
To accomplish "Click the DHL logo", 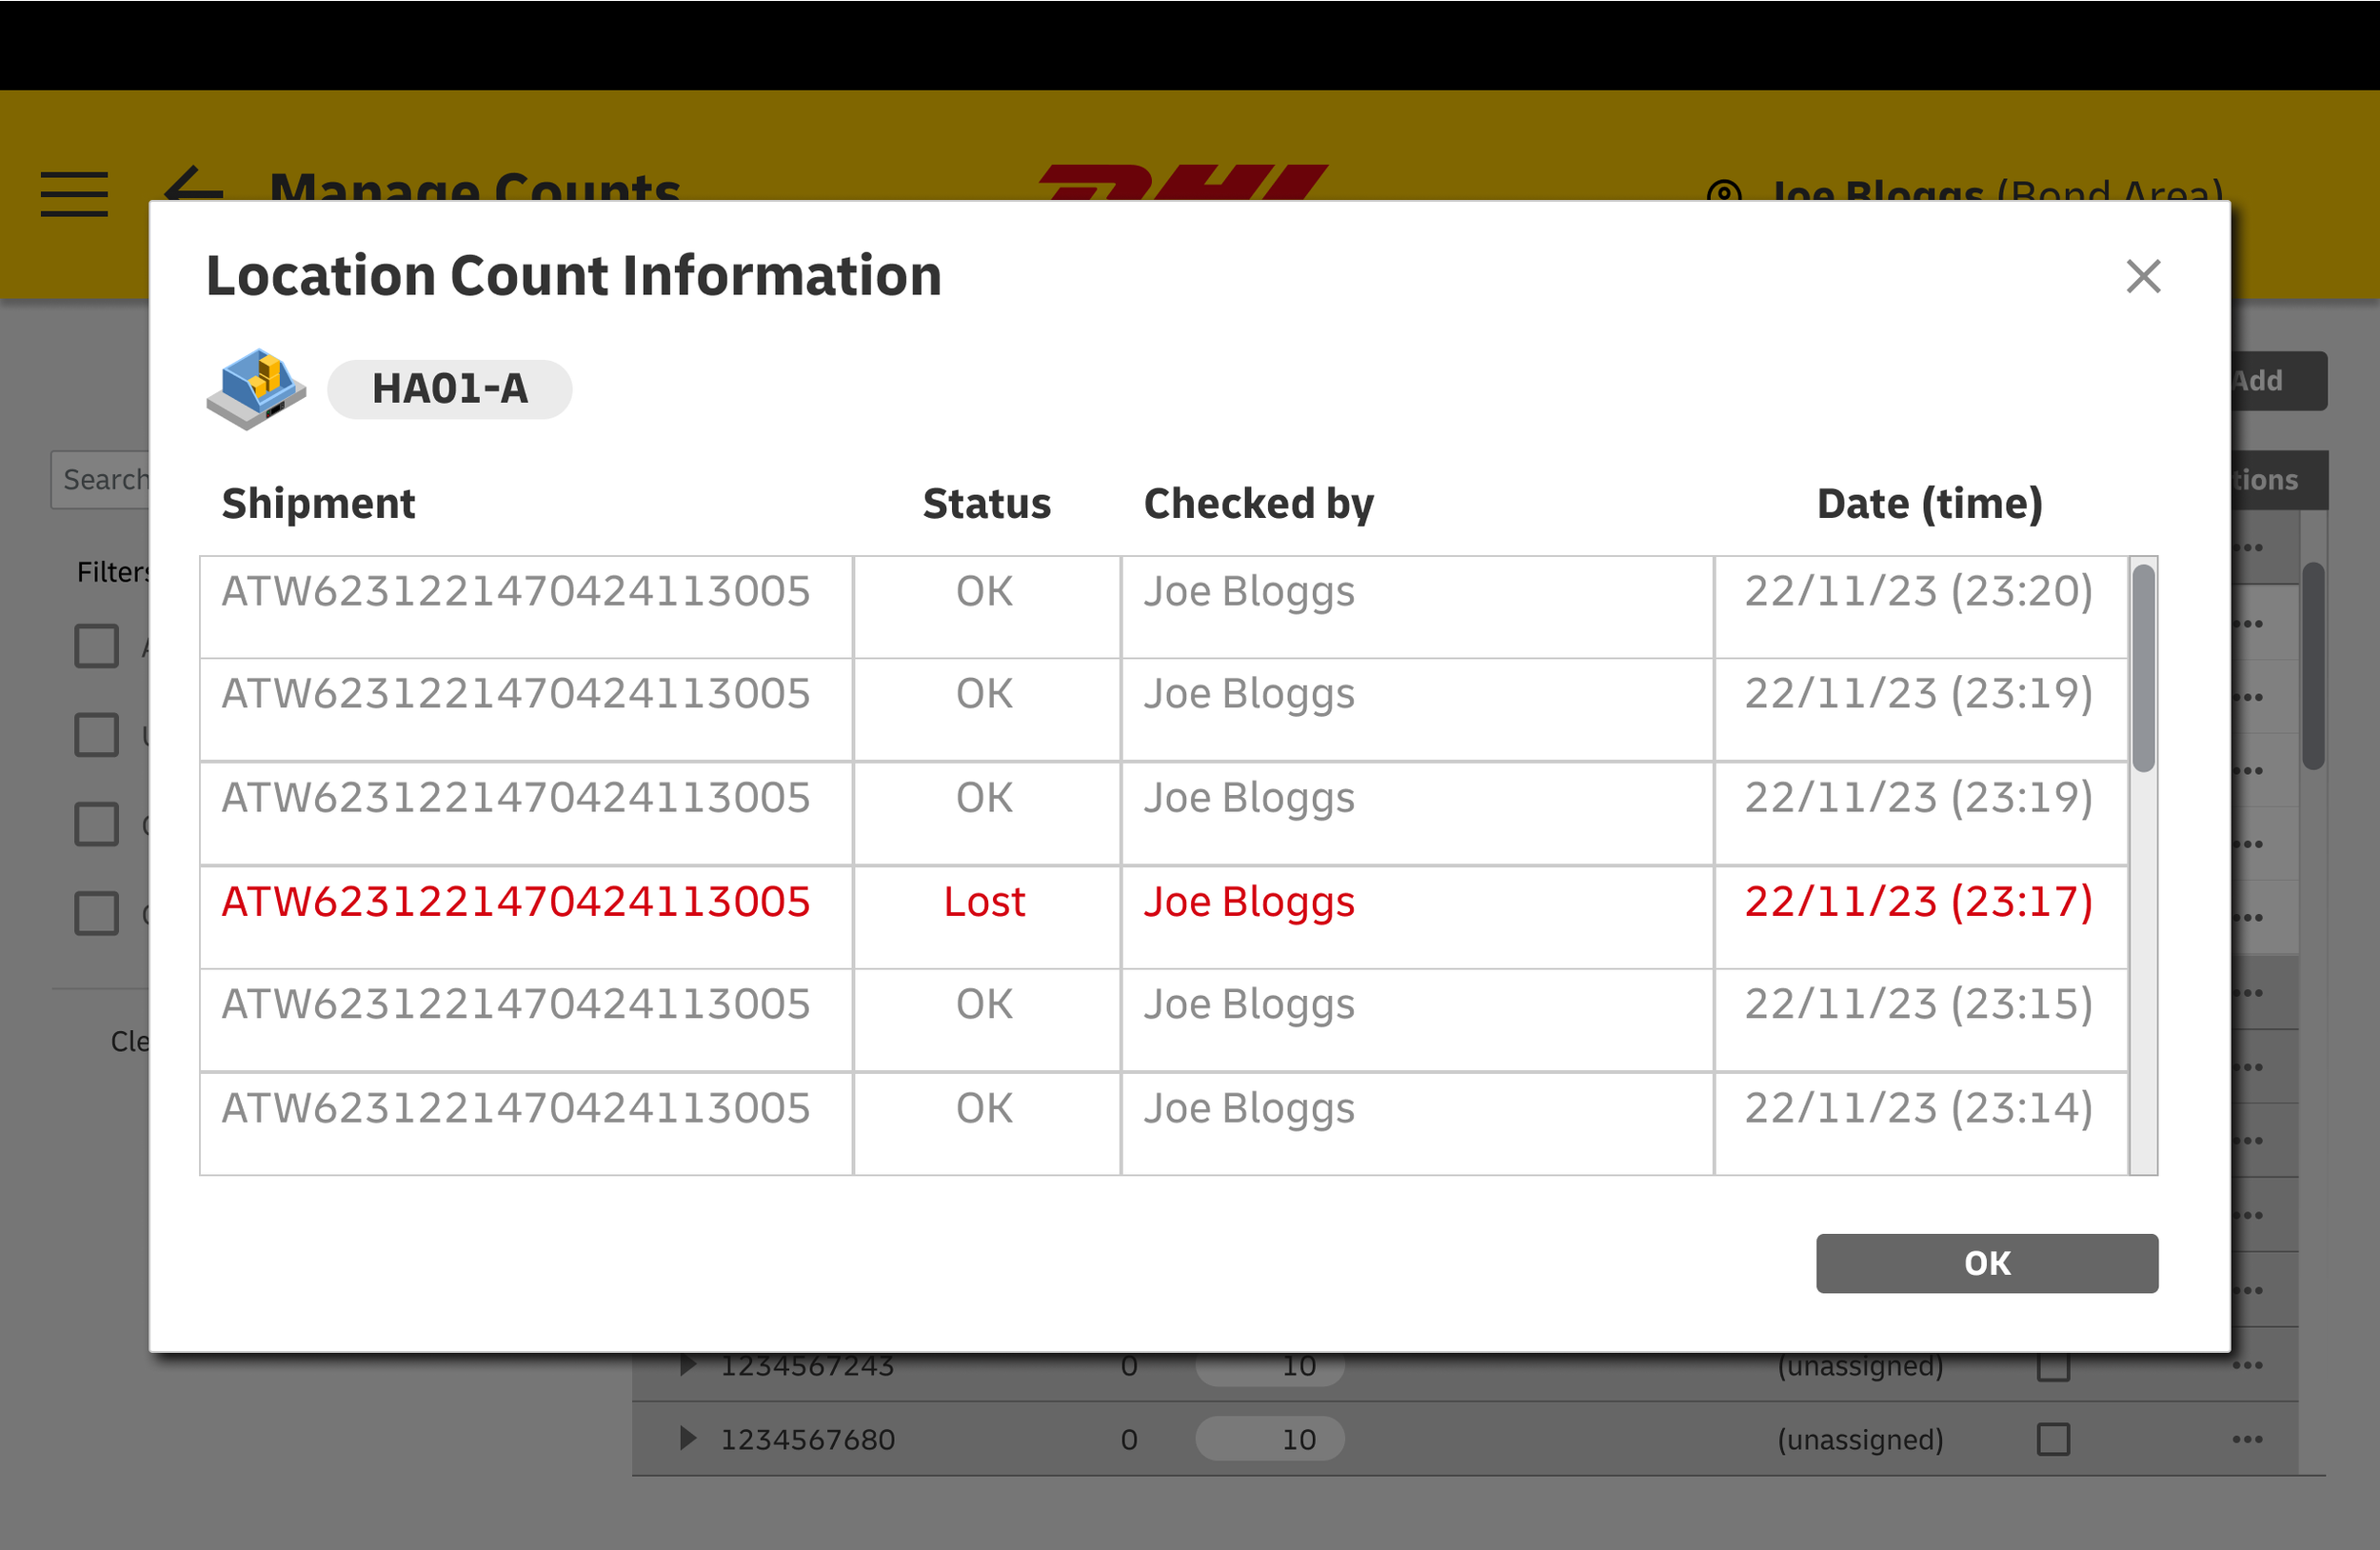I will (1183, 181).
